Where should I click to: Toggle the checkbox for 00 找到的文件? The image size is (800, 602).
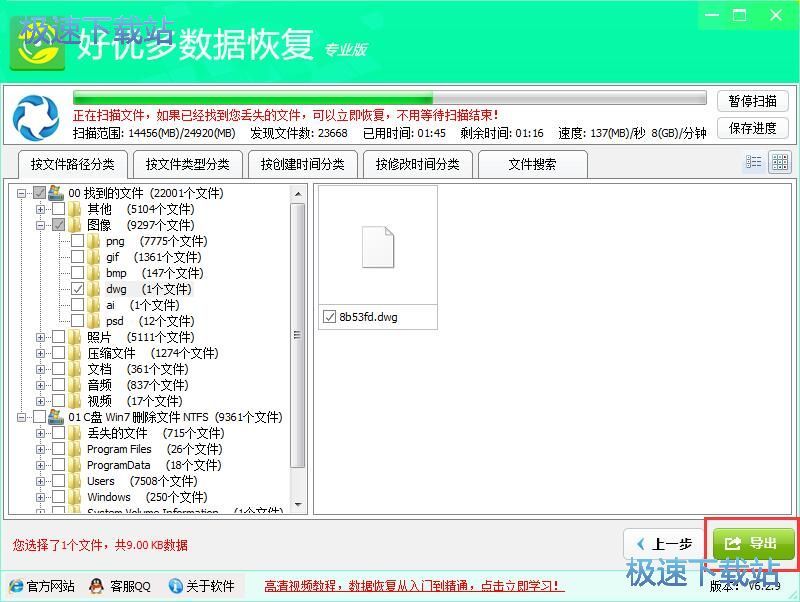pos(40,193)
